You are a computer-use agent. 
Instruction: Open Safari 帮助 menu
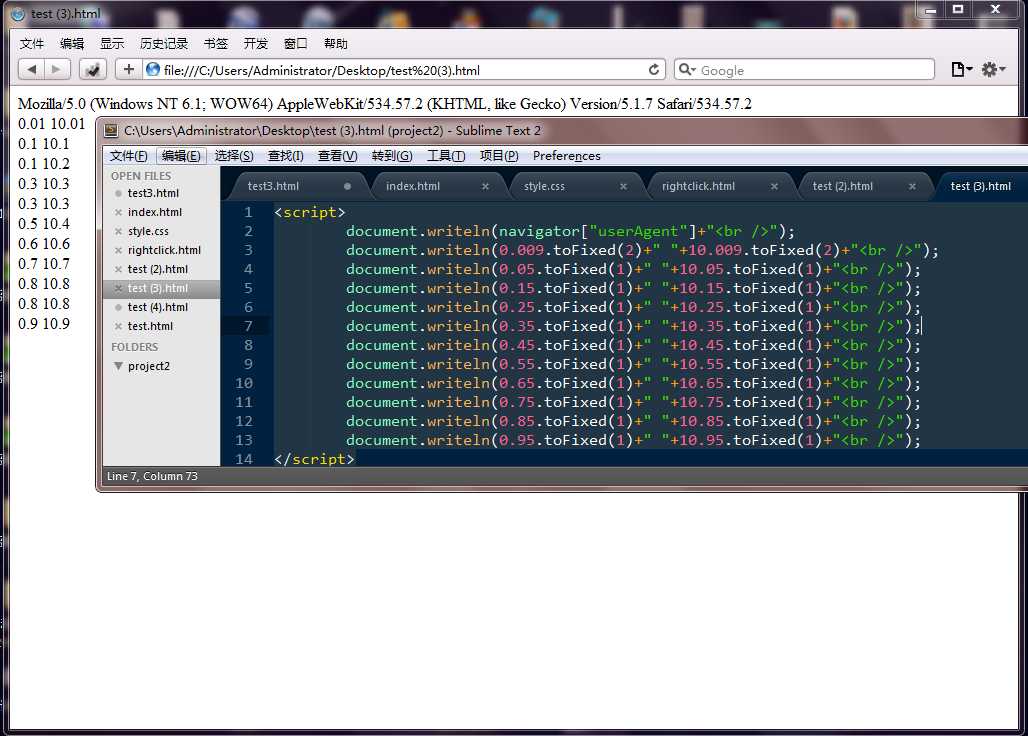tap(336, 43)
